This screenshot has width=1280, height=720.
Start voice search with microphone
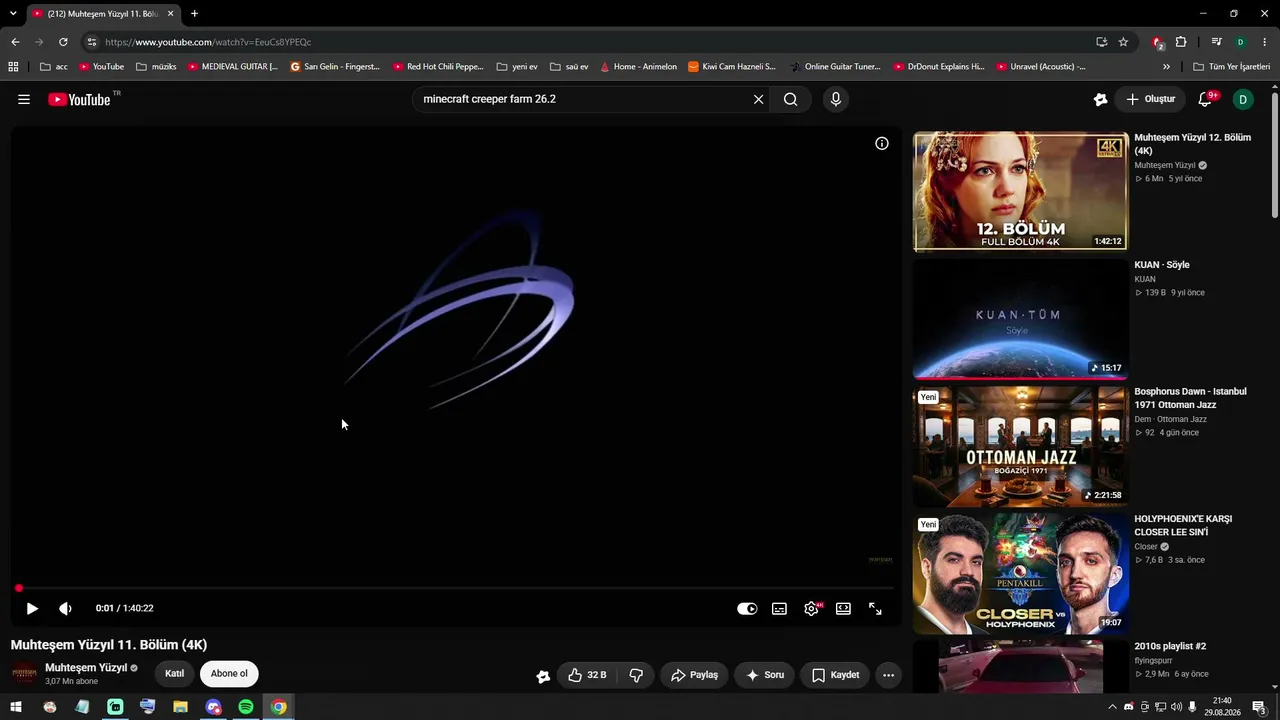(x=836, y=99)
